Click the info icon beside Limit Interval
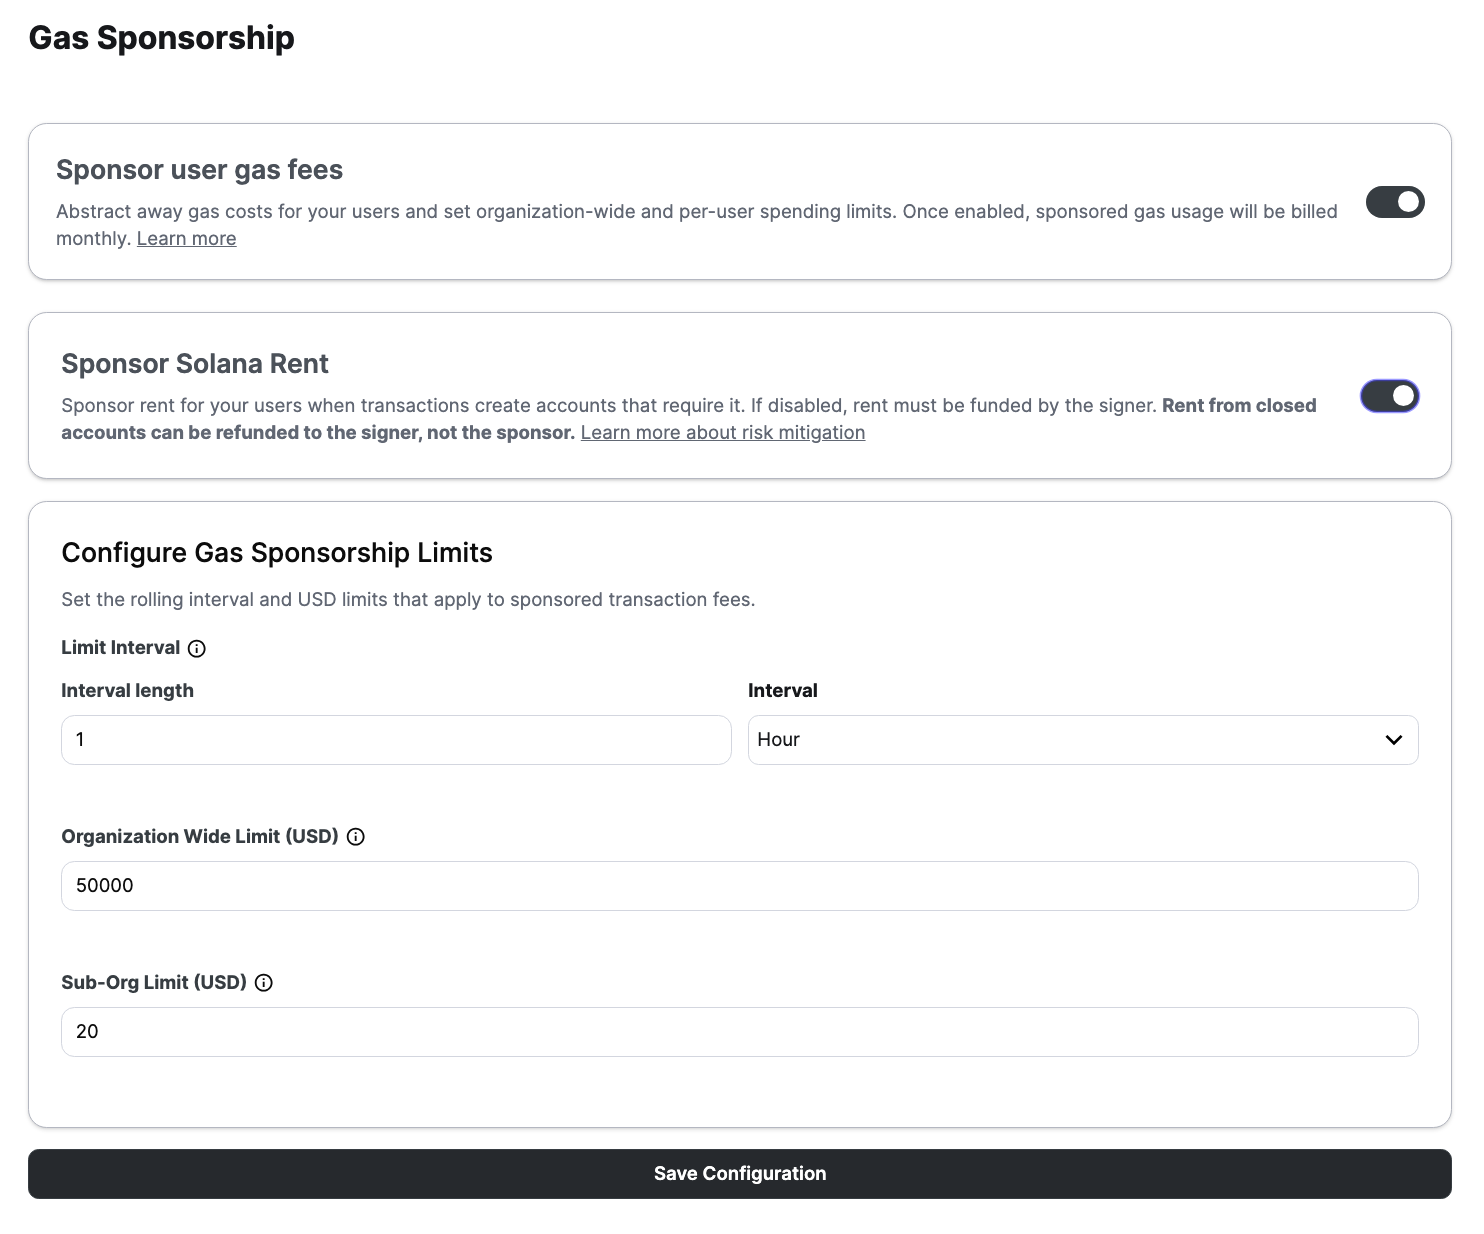This screenshot has height=1234, width=1484. 197,648
